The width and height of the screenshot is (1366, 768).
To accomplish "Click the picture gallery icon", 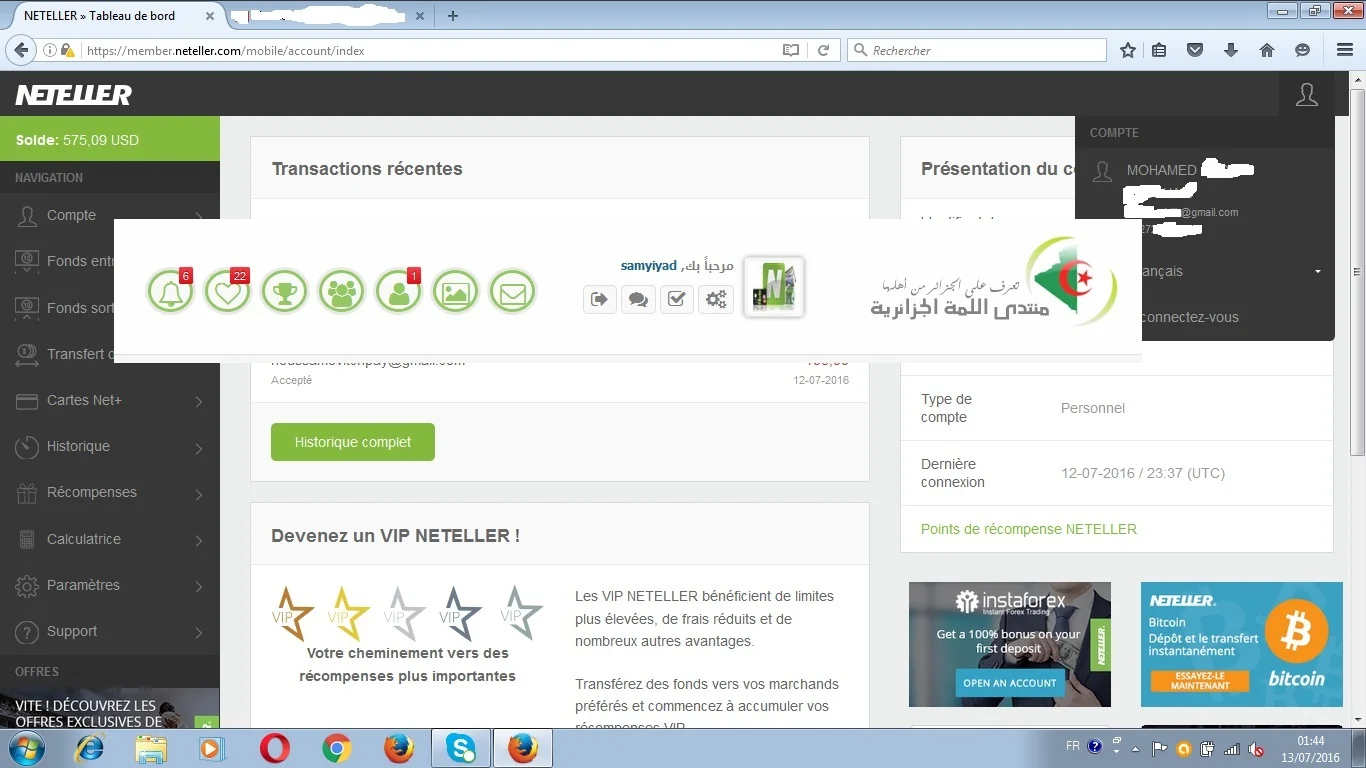I will (x=455, y=292).
